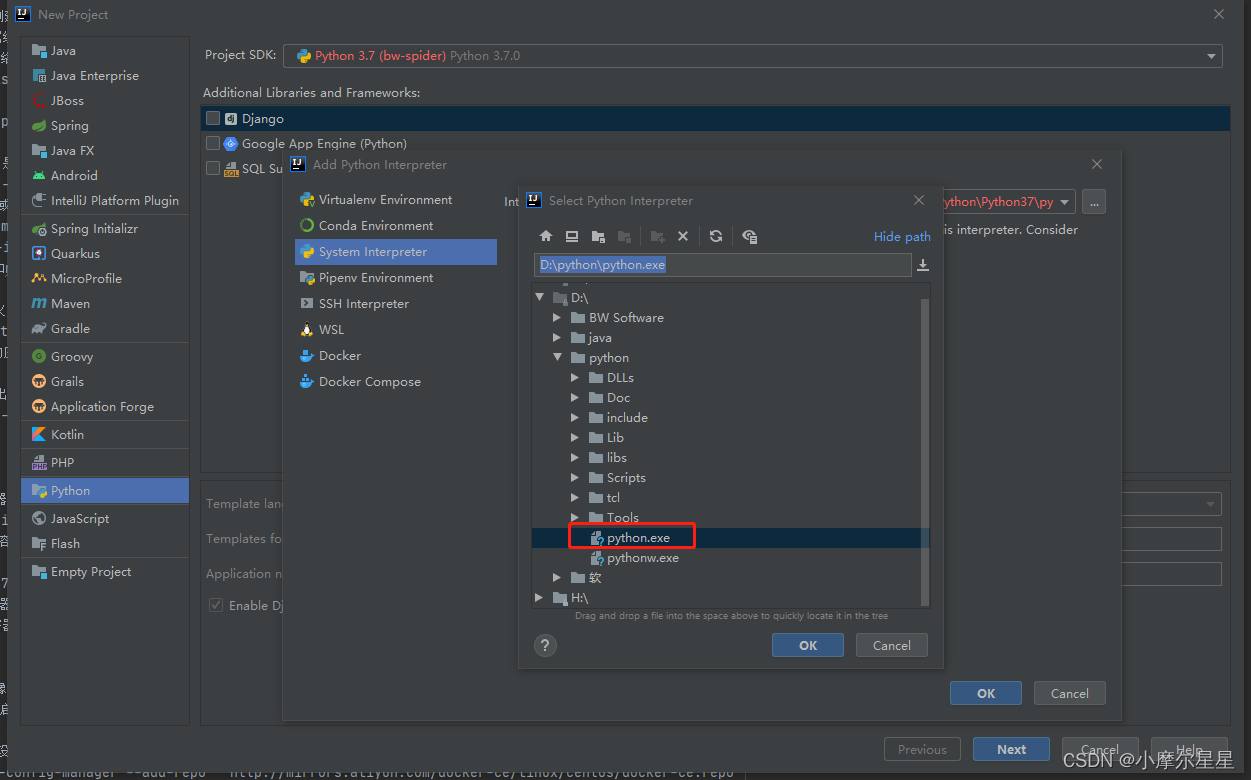The height and width of the screenshot is (780, 1251).
Task: Toggle the SQL Support checkbox
Action: 213,169
